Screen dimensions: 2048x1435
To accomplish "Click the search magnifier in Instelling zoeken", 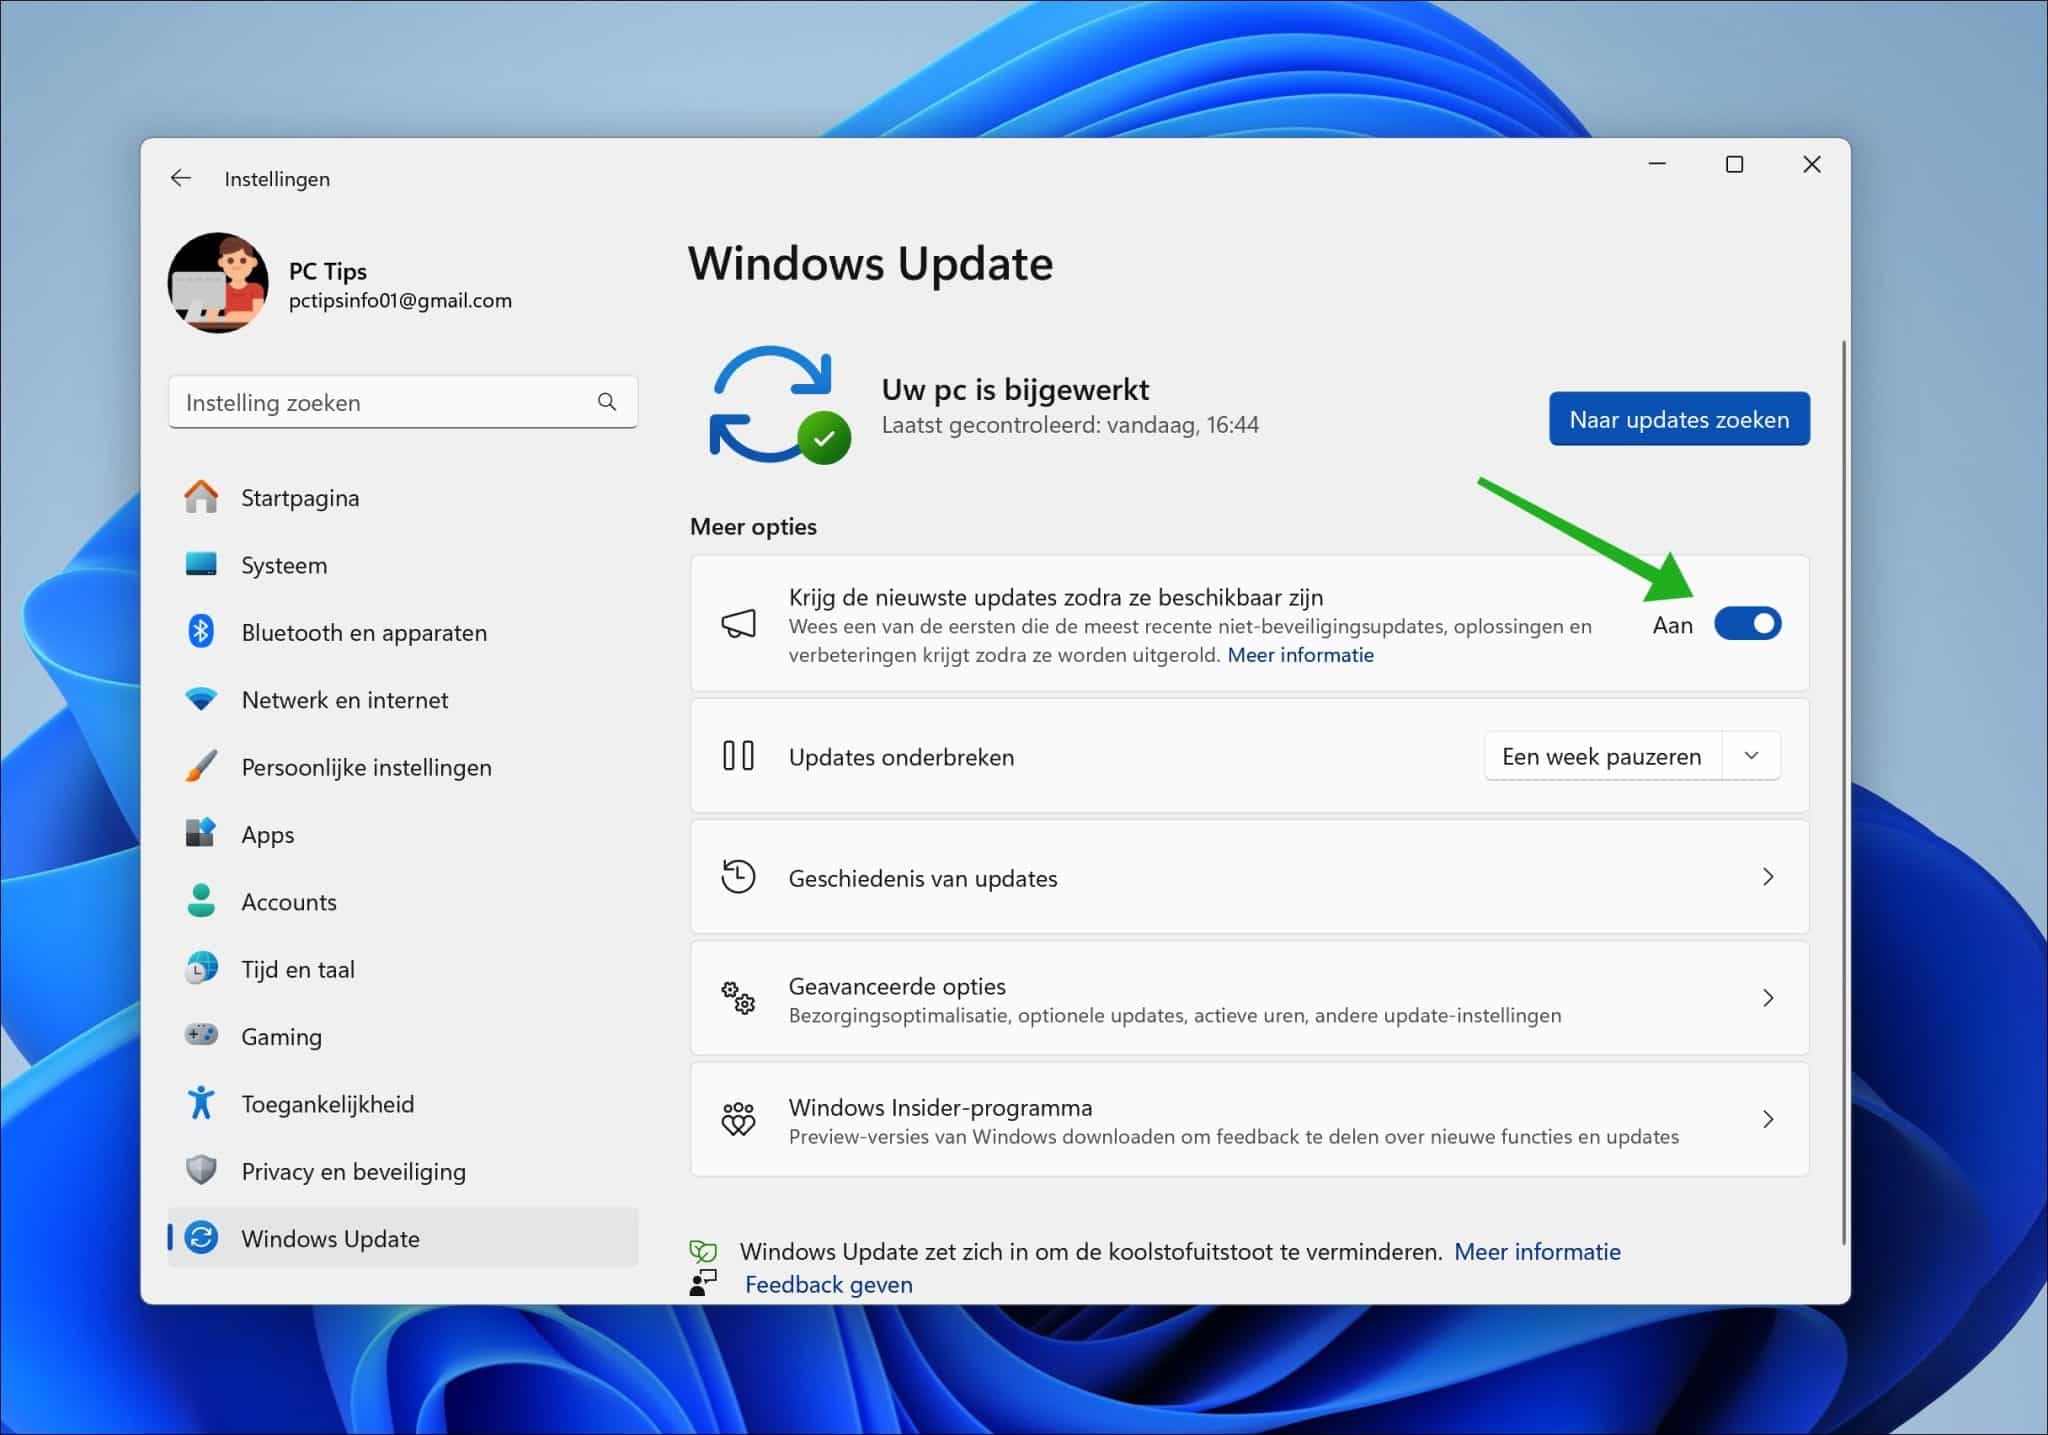I will [607, 401].
